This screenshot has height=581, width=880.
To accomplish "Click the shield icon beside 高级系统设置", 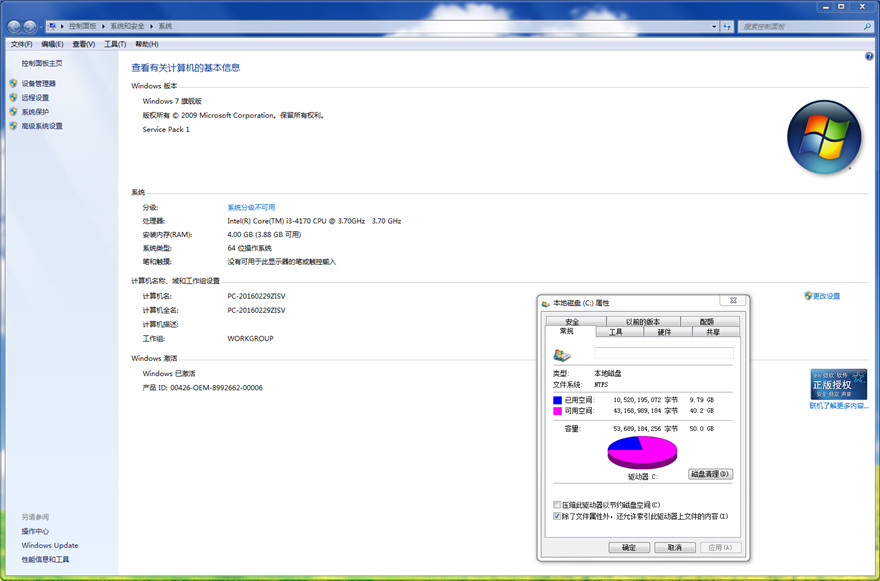I will point(13,126).
